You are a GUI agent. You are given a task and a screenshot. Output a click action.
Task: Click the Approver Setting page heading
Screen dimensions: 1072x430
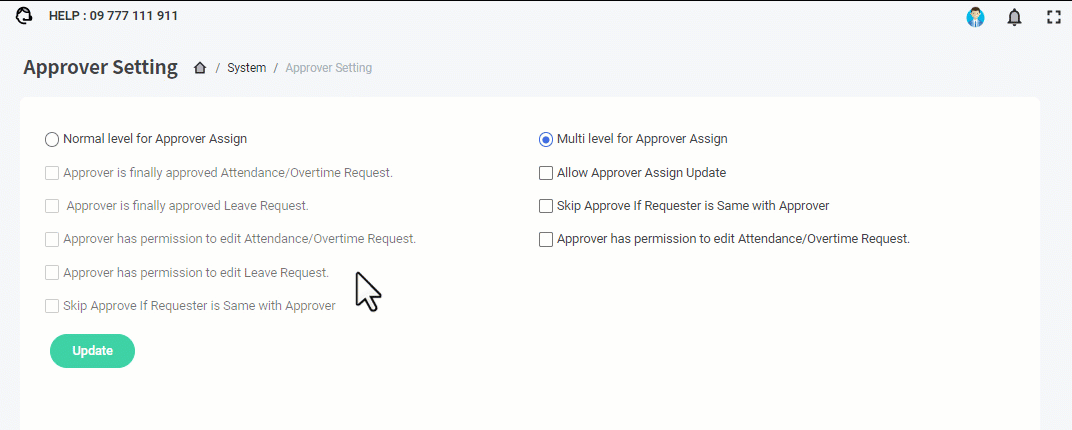[x=100, y=68]
